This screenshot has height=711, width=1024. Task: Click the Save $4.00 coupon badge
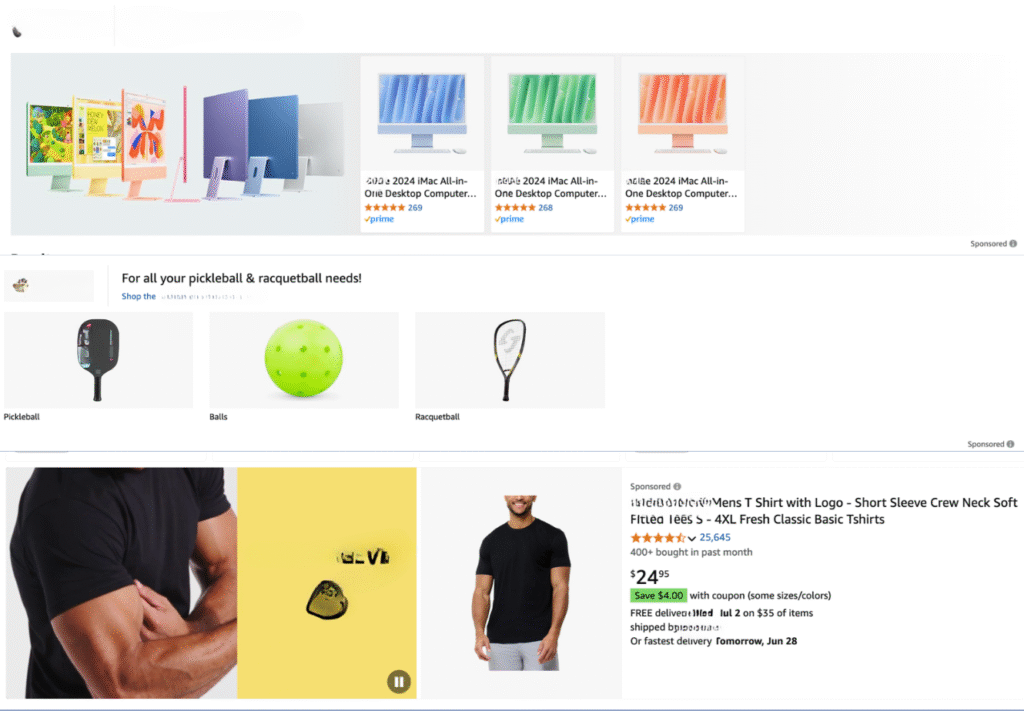[658, 595]
